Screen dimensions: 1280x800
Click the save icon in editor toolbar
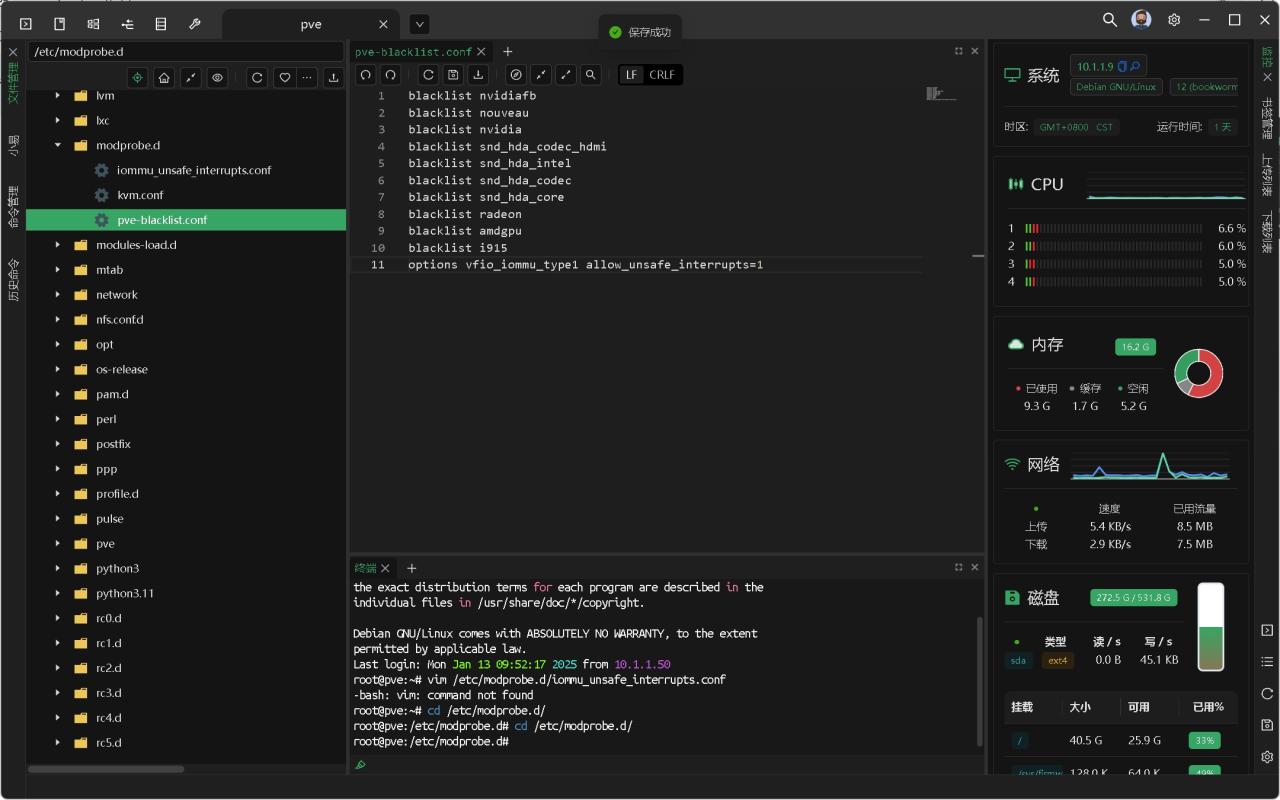pos(453,74)
